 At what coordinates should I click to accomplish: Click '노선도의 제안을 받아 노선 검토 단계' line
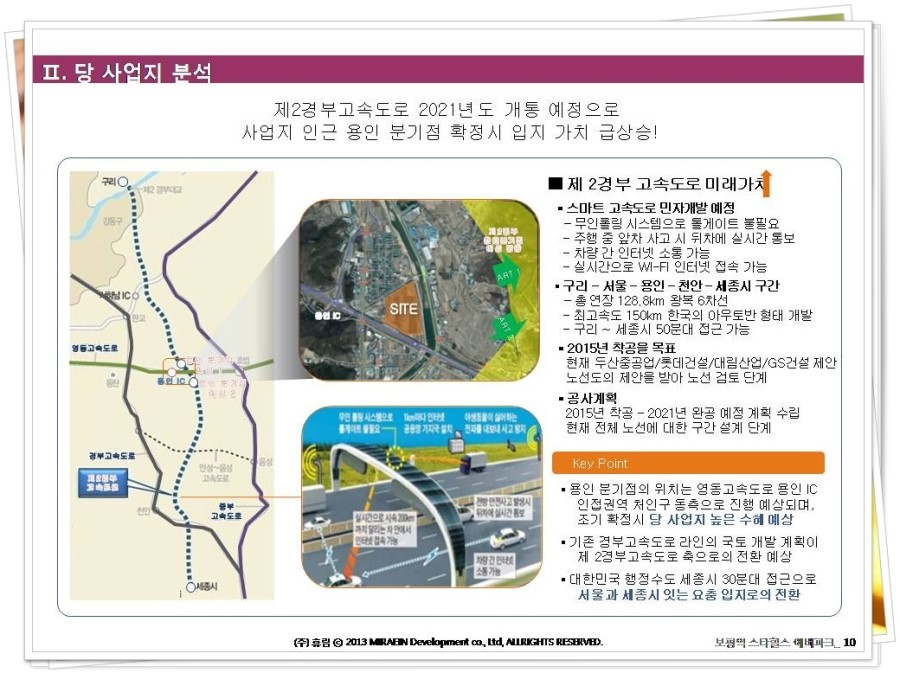click(666, 377)
